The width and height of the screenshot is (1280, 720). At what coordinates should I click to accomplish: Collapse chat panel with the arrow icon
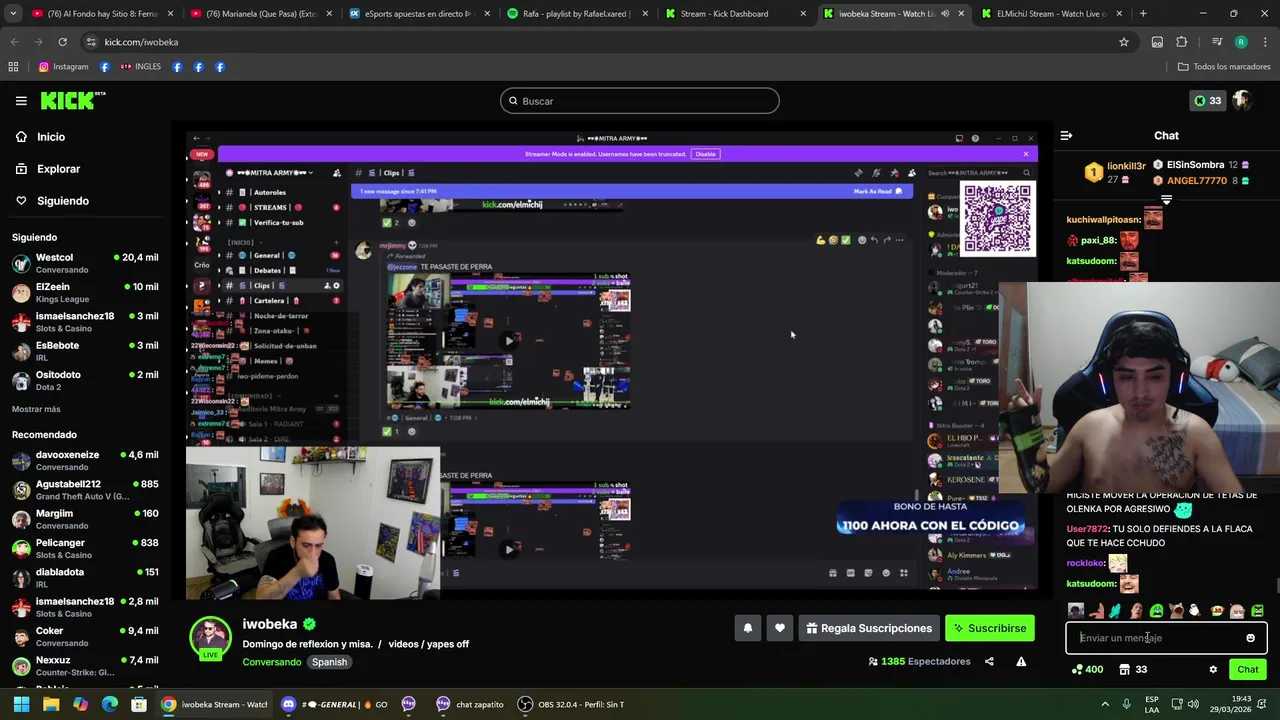click(x=1066, y=135)
